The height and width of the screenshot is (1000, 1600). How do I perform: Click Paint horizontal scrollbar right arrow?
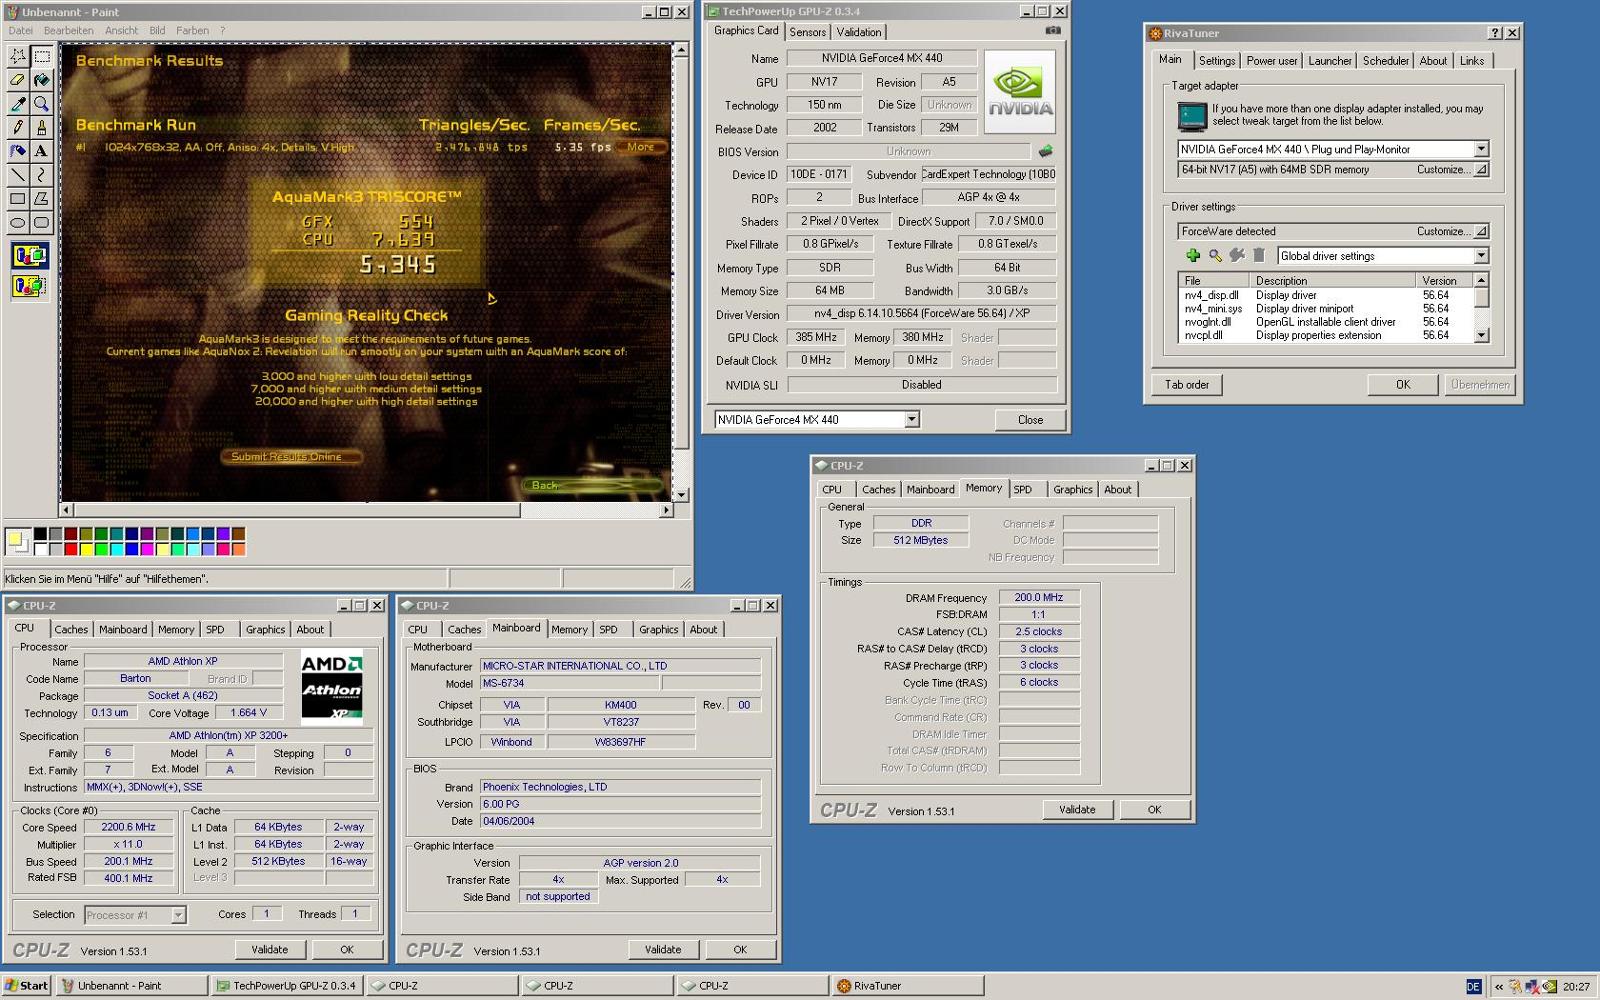coord(667,510)
